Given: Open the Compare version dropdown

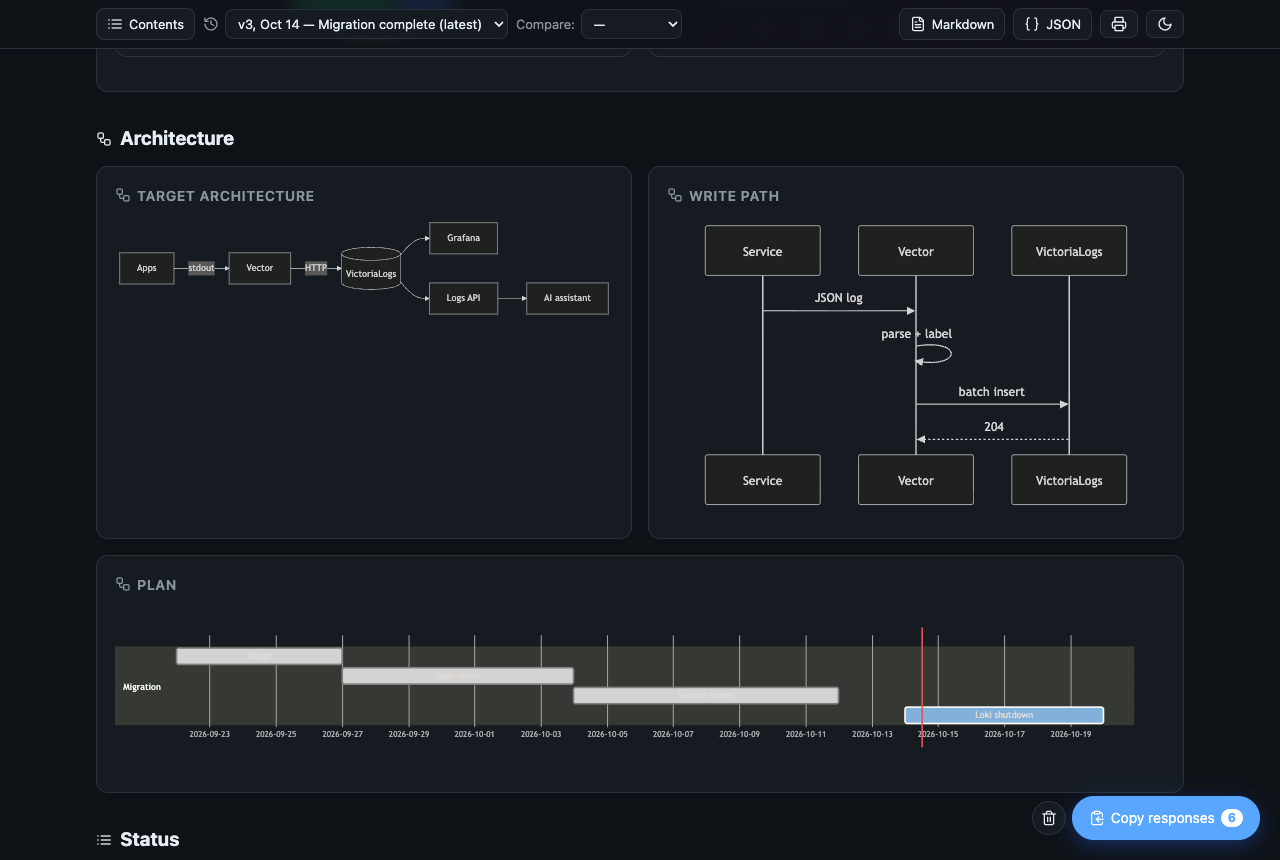Looking at the screenshot, I should click(631, 24).
